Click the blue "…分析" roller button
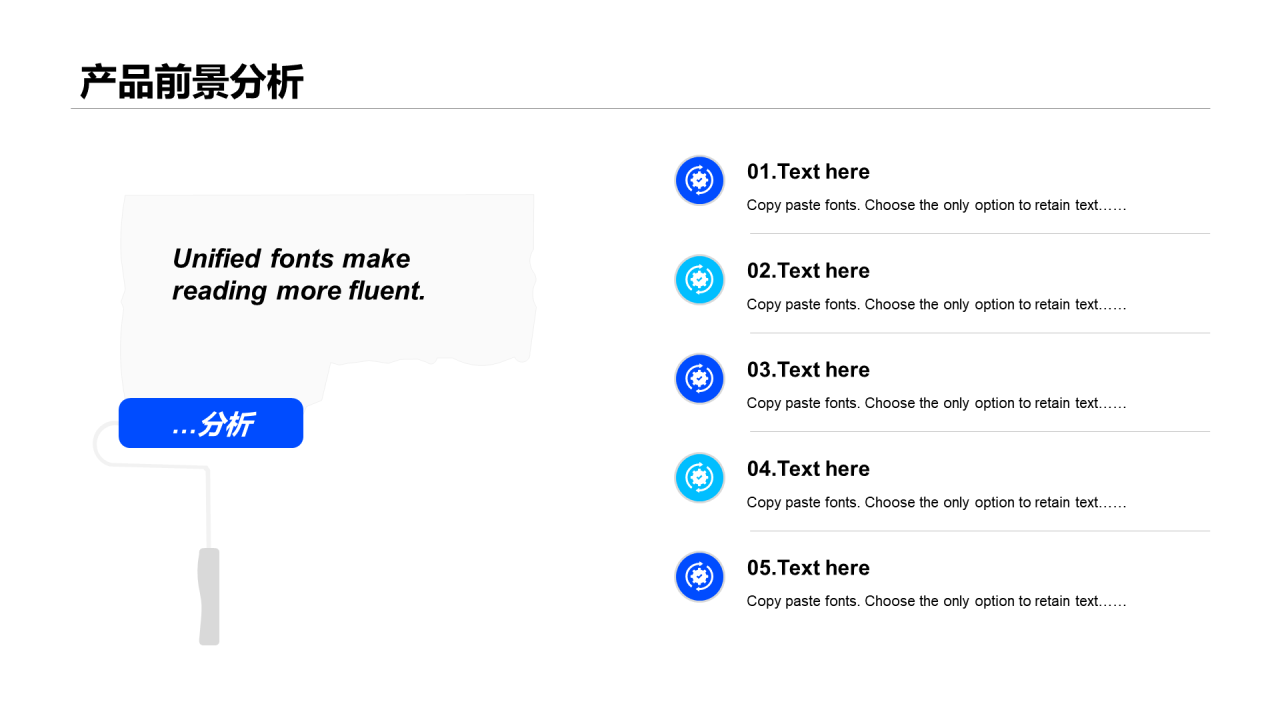 211,423
